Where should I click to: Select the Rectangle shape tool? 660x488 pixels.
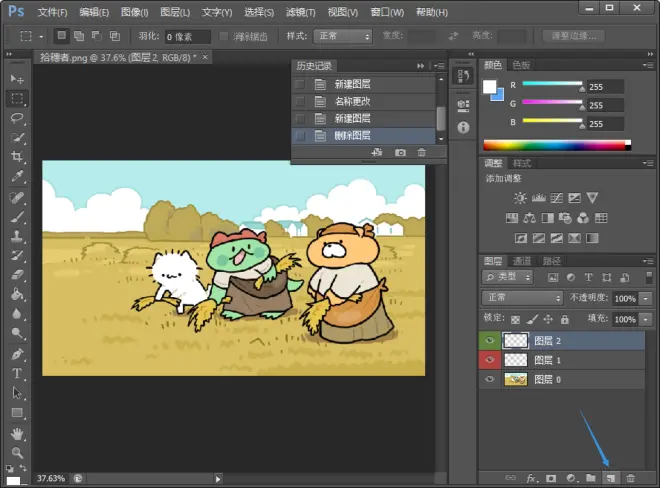tap(17, 413)
